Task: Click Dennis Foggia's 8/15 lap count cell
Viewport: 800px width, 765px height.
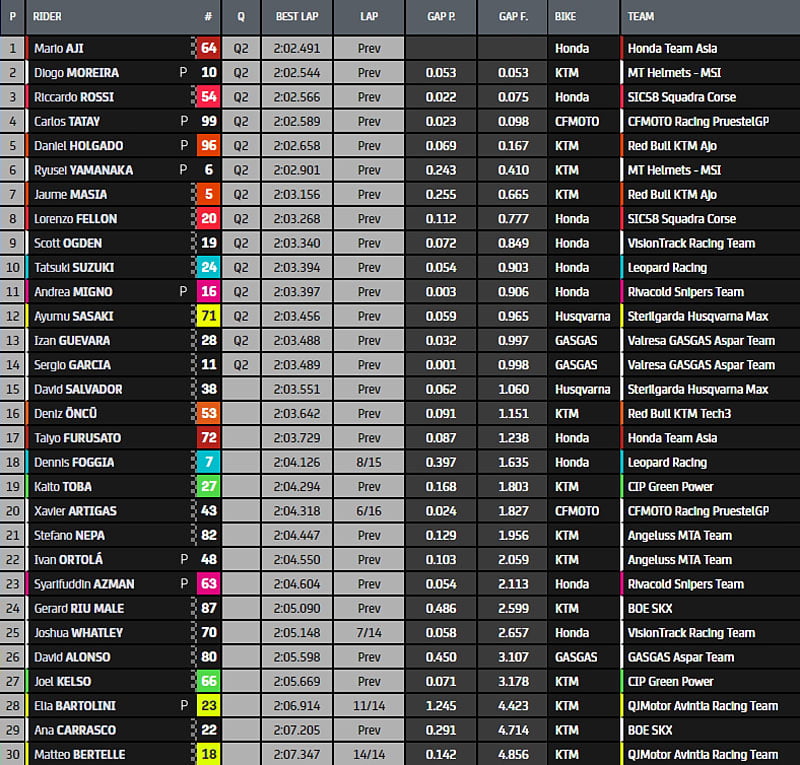Action: pyautogui.click(x=369, y=462)
